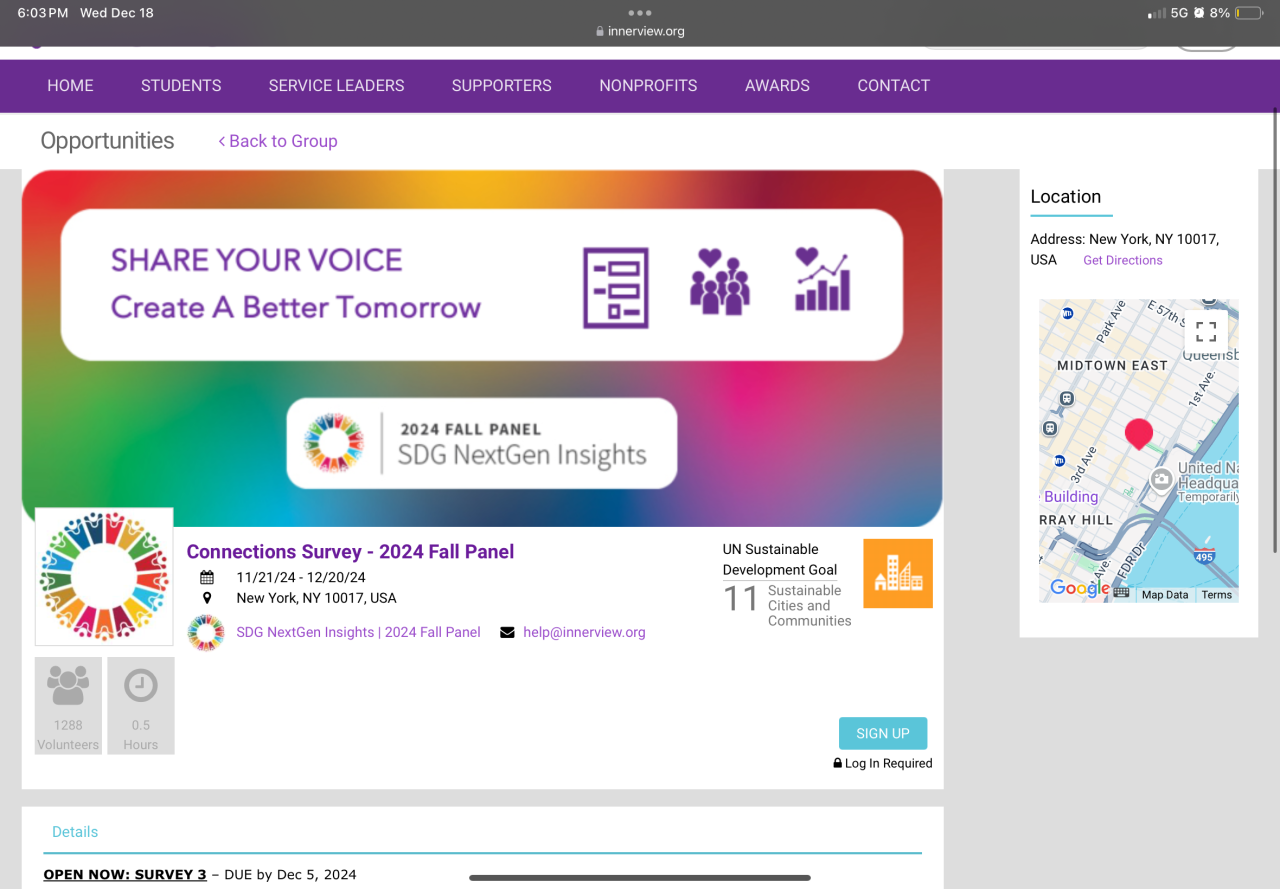Screen dimensions: 1280x889
Task: Select SUPPORTERS from the purple navbar
Action: click(501, 86)
